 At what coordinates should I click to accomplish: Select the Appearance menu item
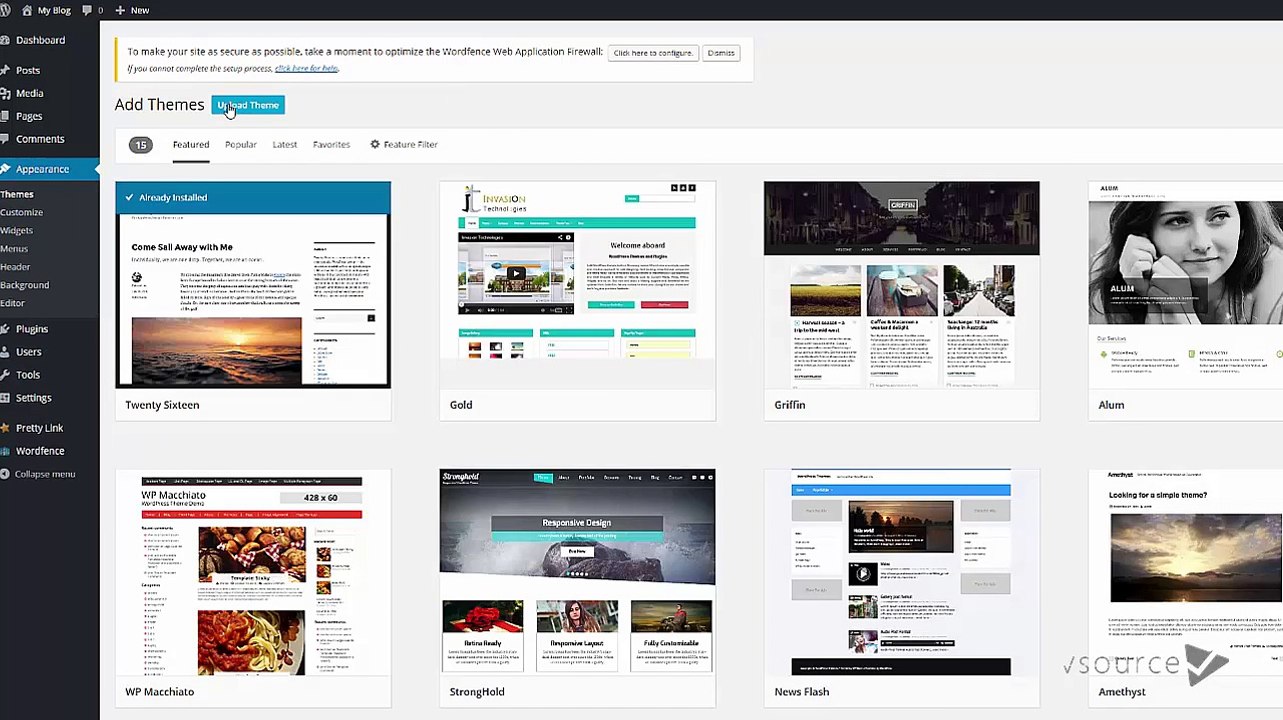click(42, 169)
